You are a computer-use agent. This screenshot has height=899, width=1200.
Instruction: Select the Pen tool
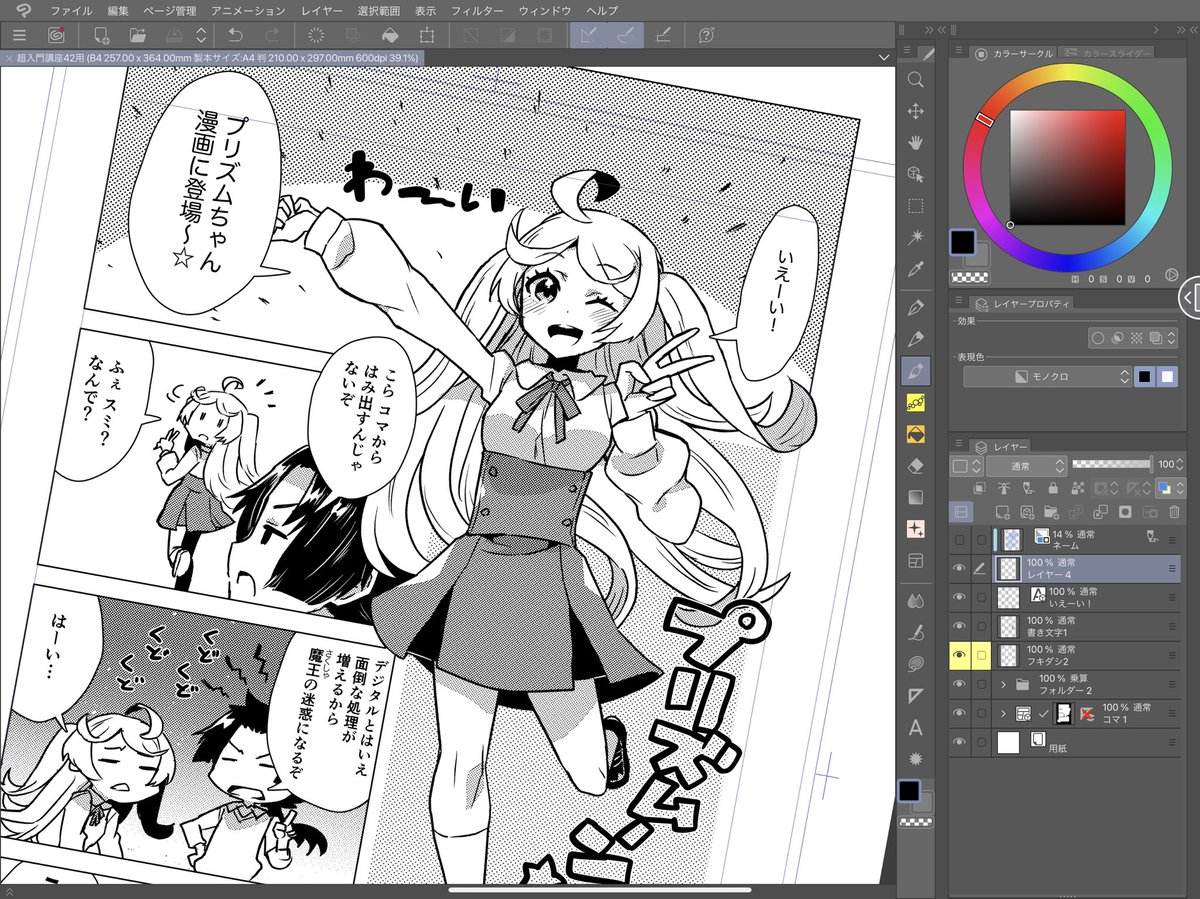point(916,306)
